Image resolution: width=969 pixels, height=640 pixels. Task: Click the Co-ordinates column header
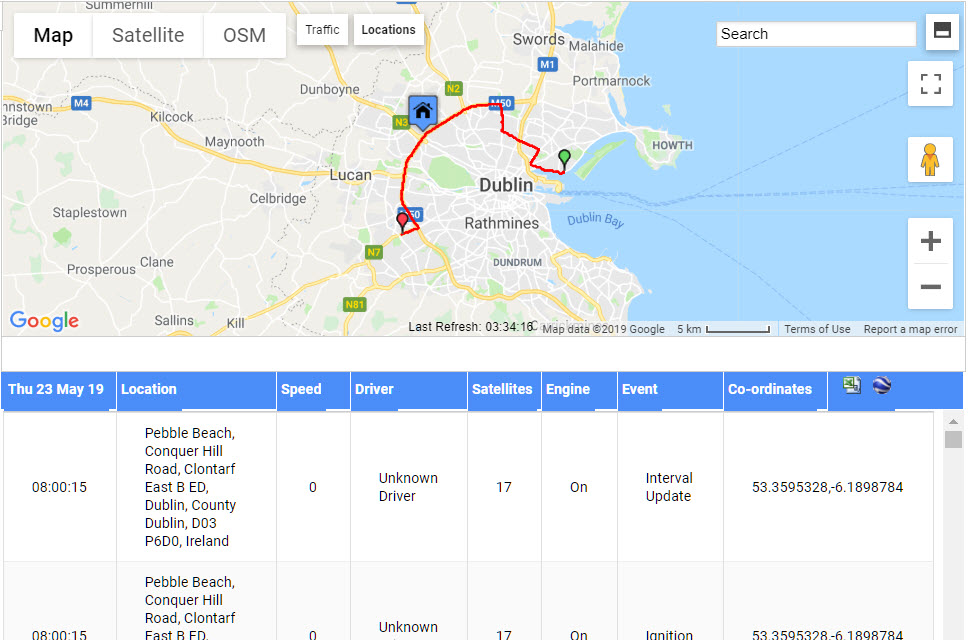[x=776, y=390]
